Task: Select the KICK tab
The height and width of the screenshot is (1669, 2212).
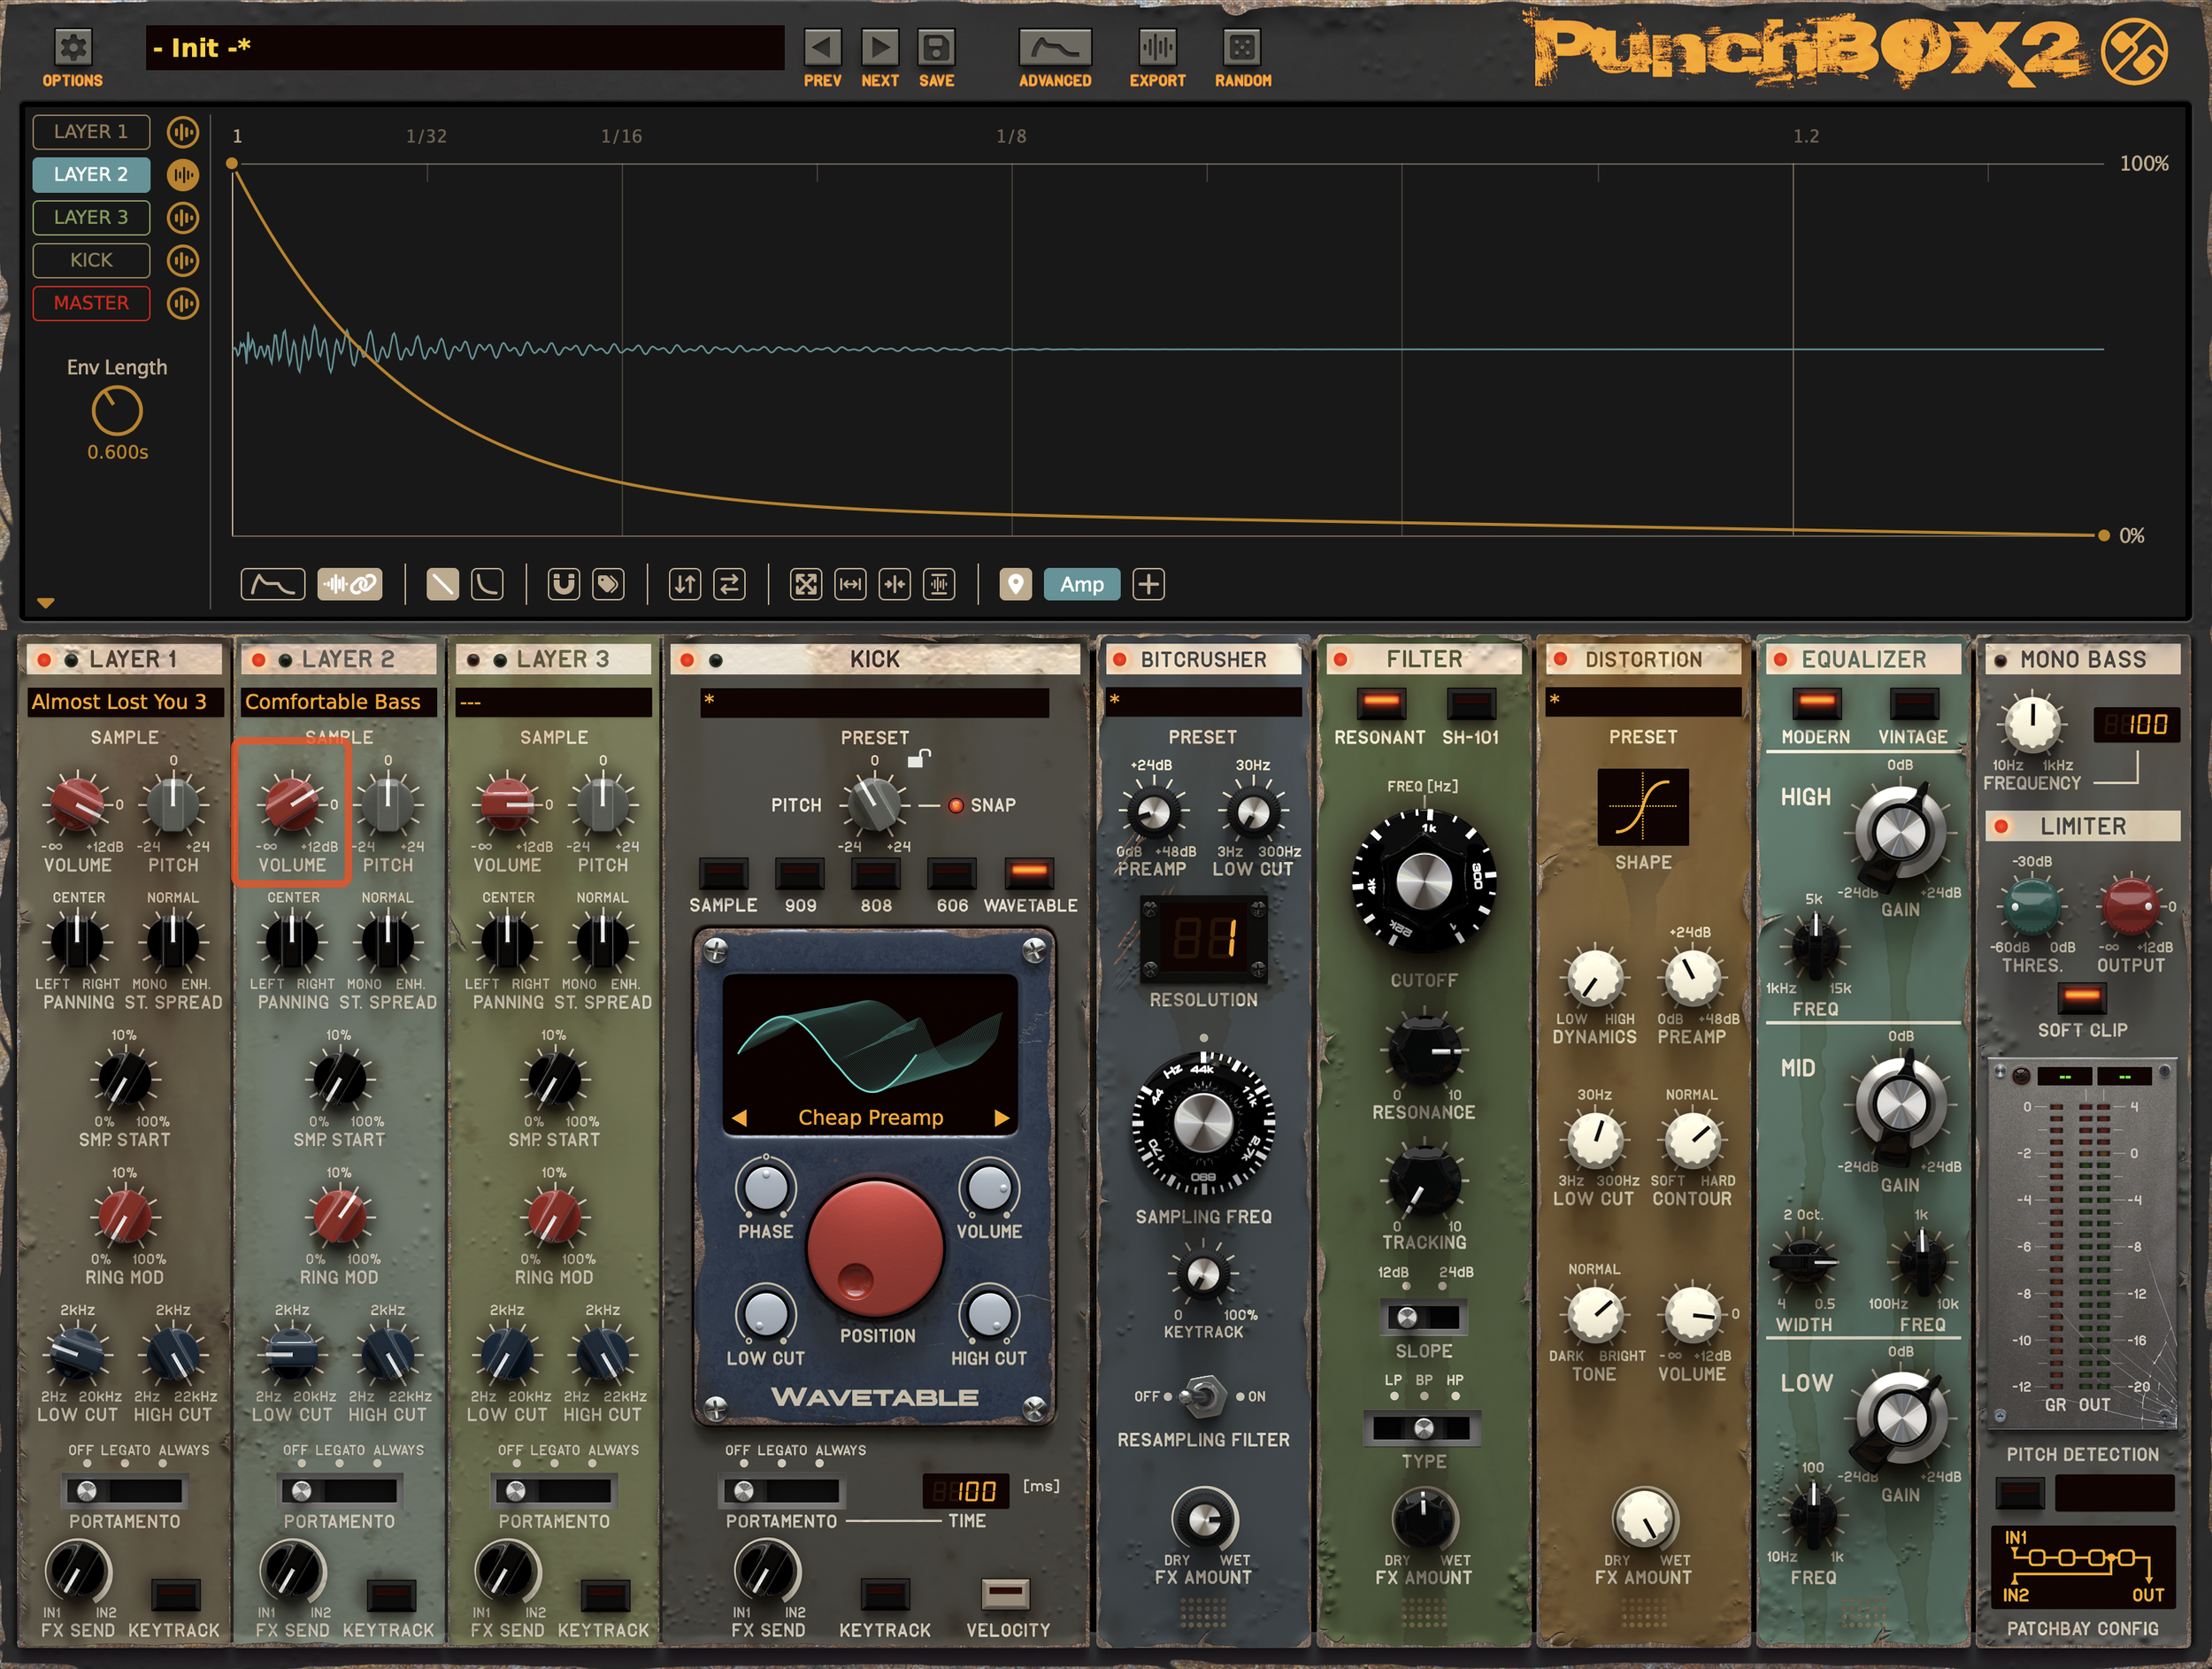Action: [x=91, y=261]
